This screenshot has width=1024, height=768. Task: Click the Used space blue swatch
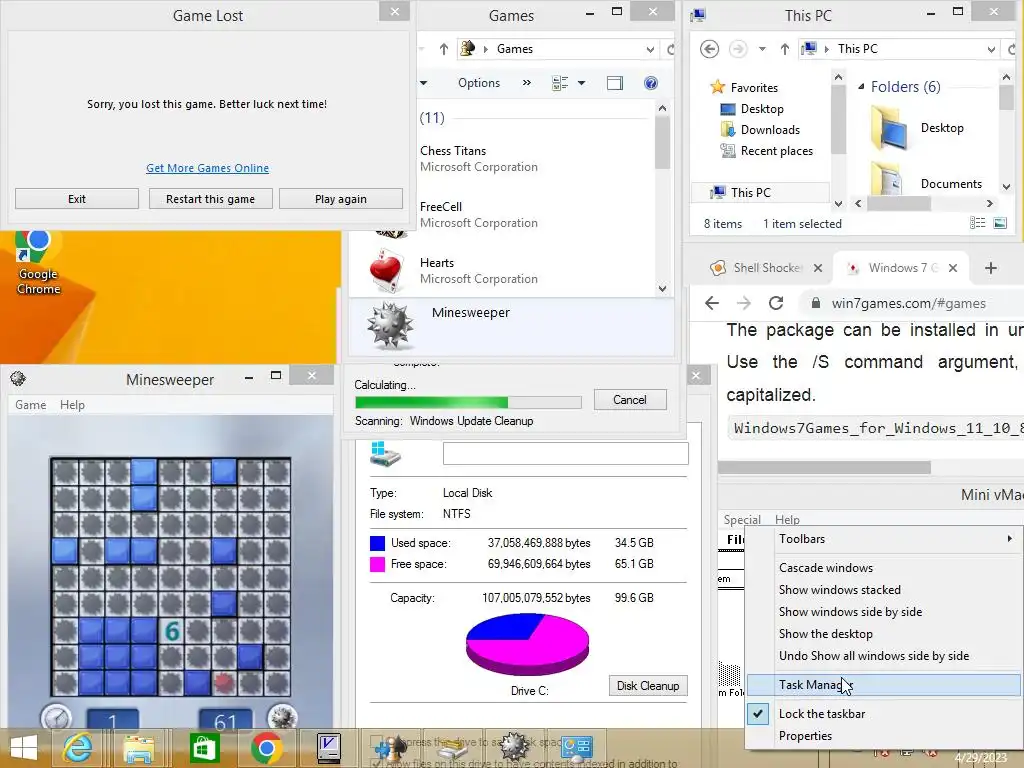(x=377, y=543)
